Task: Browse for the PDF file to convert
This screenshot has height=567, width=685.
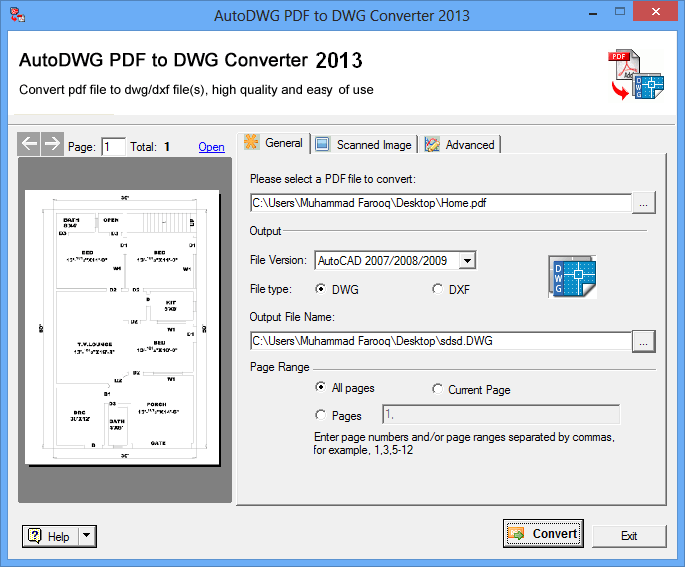Action: click(643, 203)
